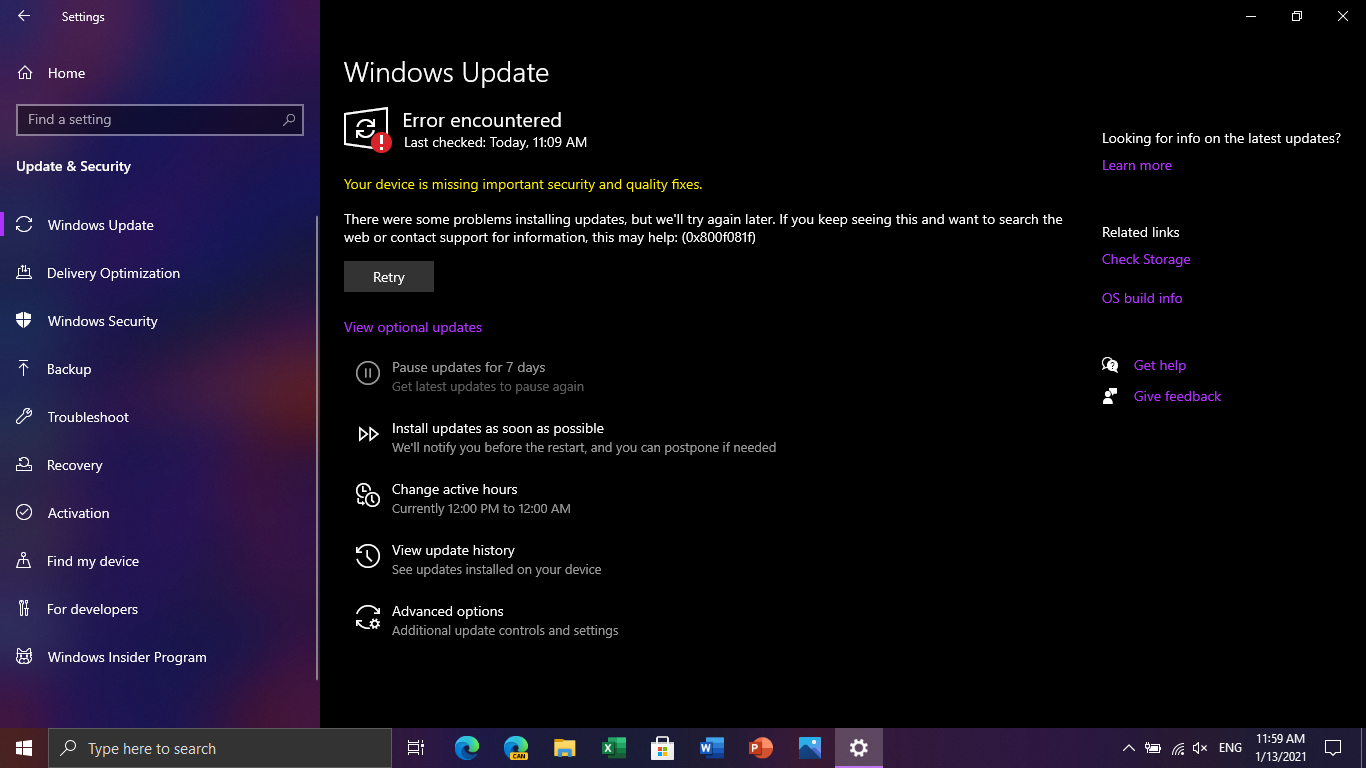
Task: Open the OS build info link
Action: pyautogui.click(x=1142, y=298)
